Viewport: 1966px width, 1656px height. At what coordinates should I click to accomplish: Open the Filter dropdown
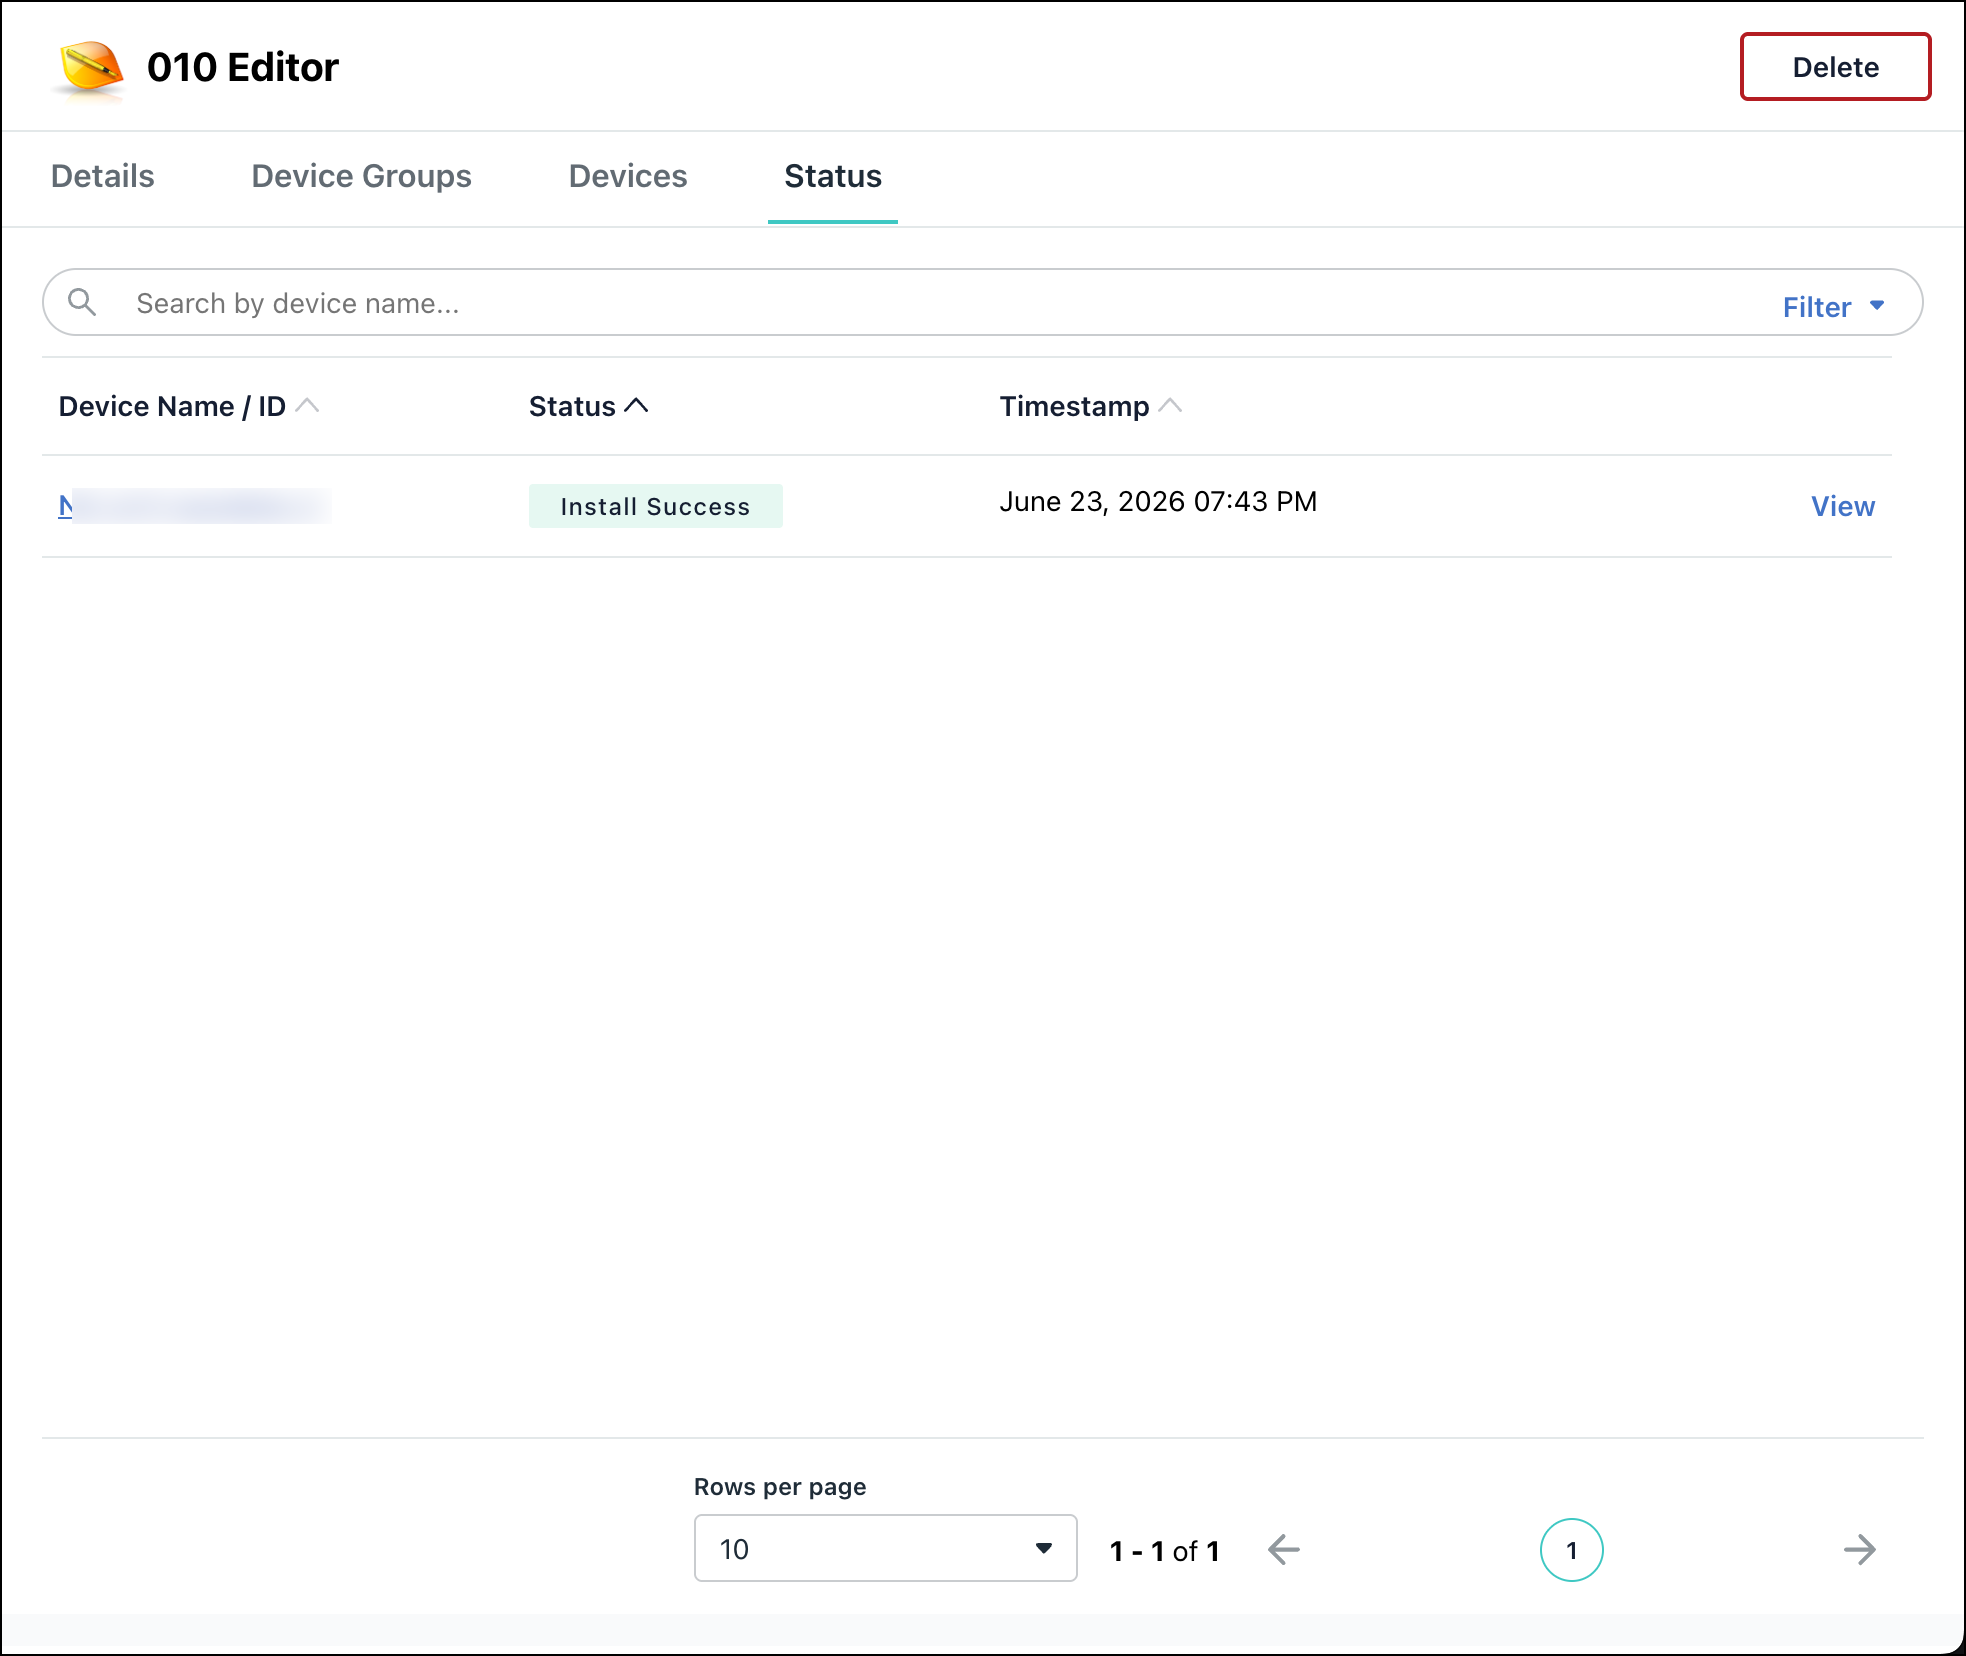tap(1834, 307)
